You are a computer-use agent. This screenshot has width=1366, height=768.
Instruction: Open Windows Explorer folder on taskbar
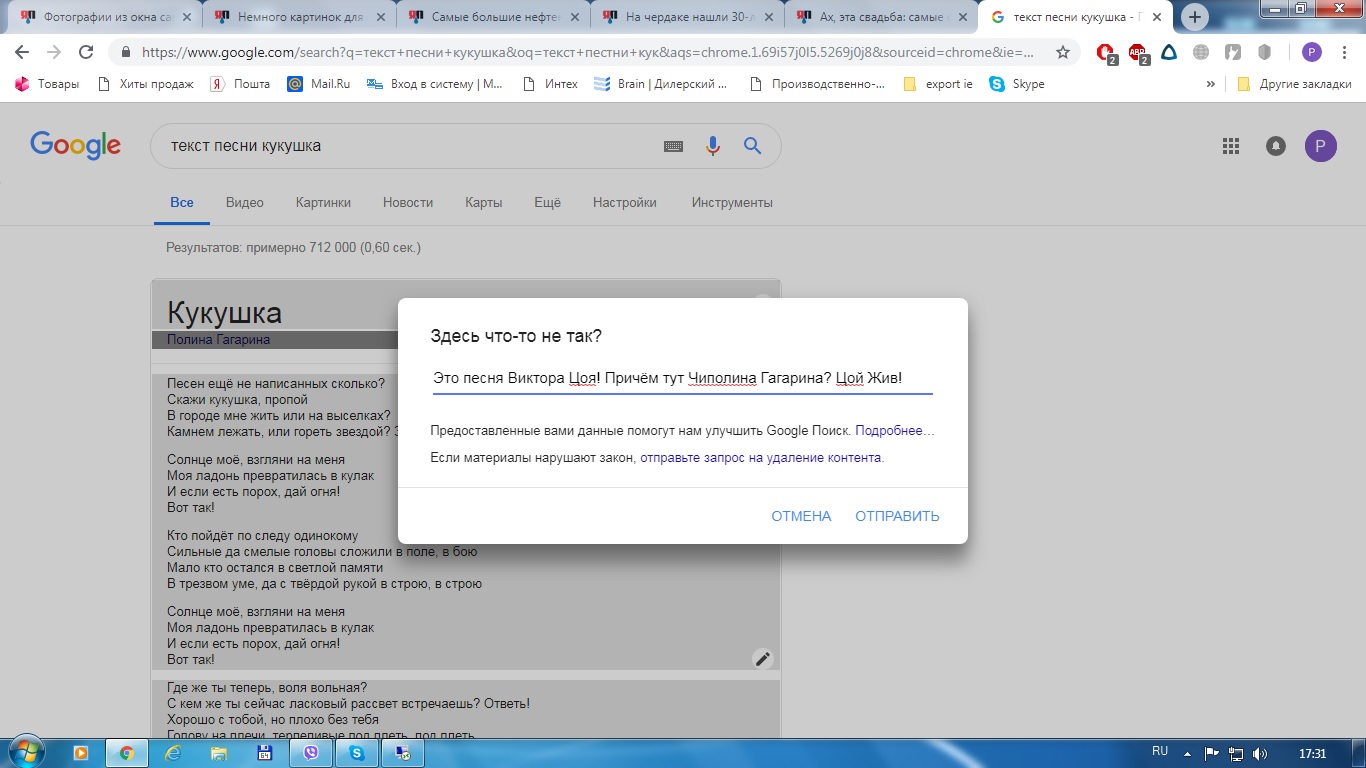(218, 753)
